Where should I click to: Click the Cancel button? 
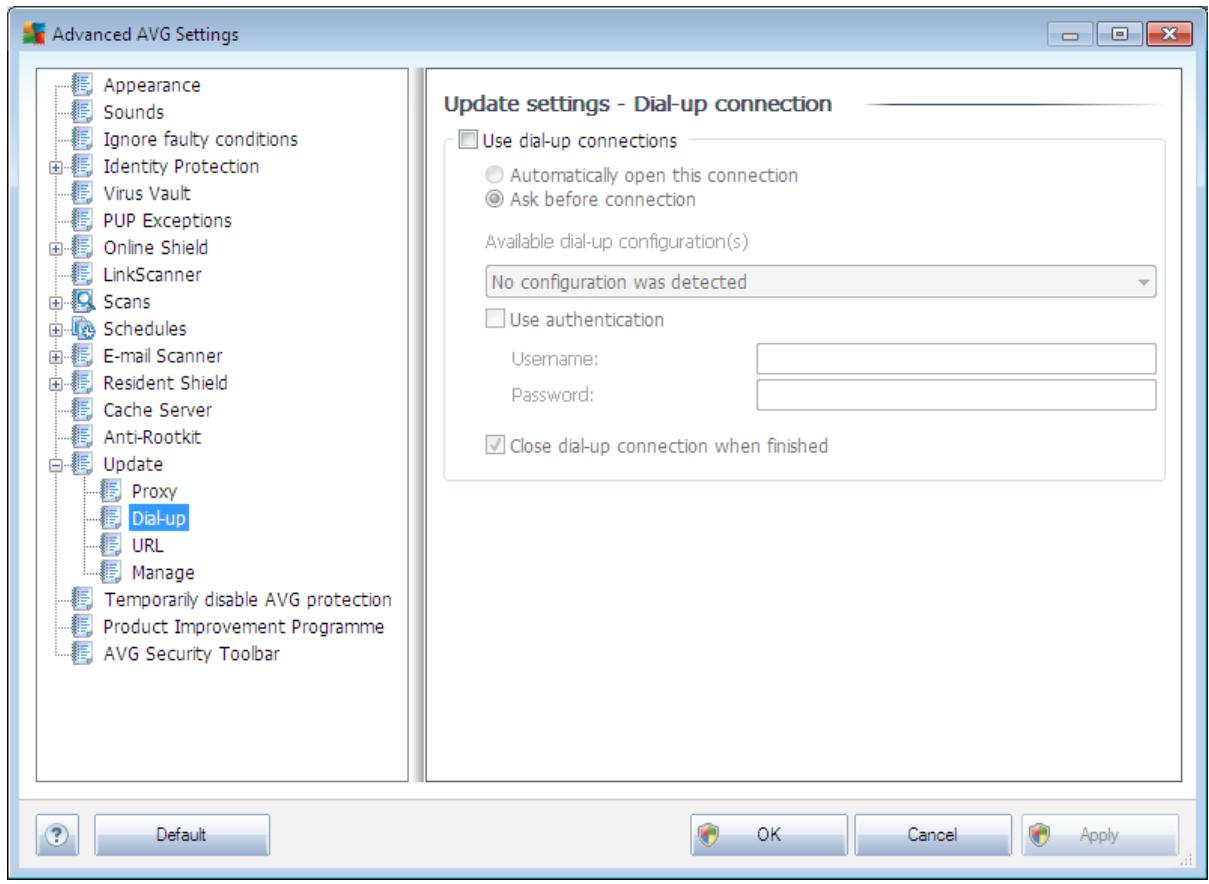click(934, 834)
